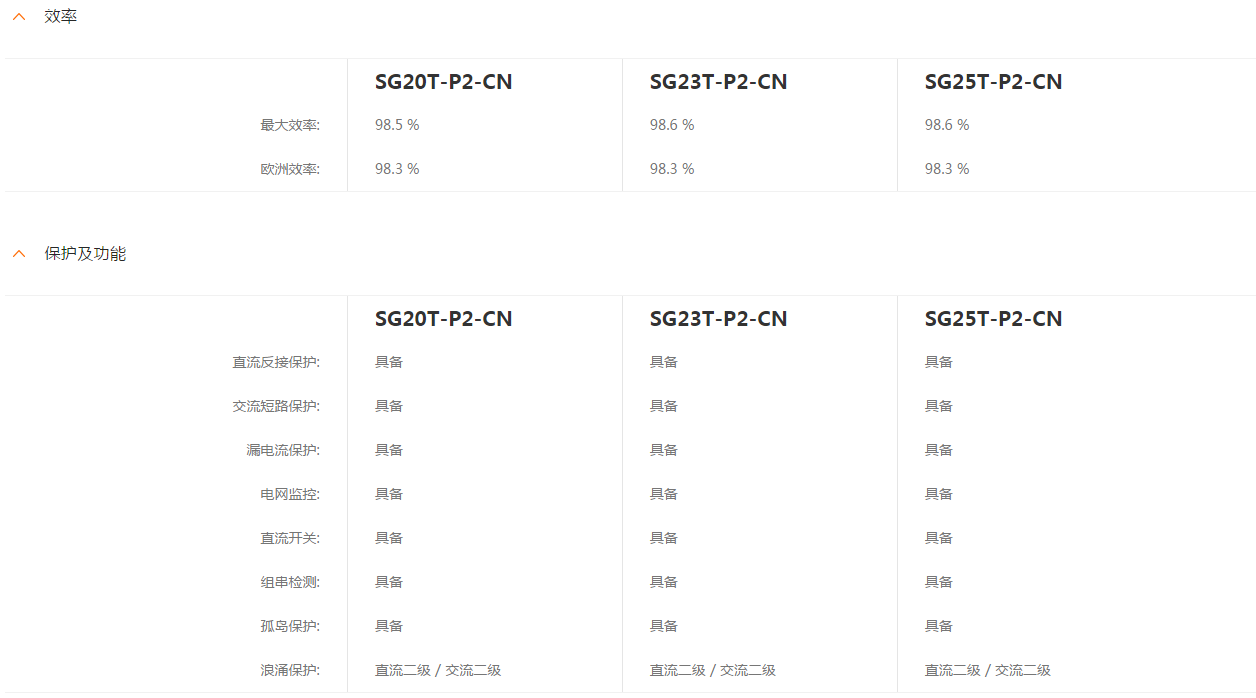Click the 电网监控 row label
The height and width of the screenshot is (698, 1256).
click(x=290, y=494)
